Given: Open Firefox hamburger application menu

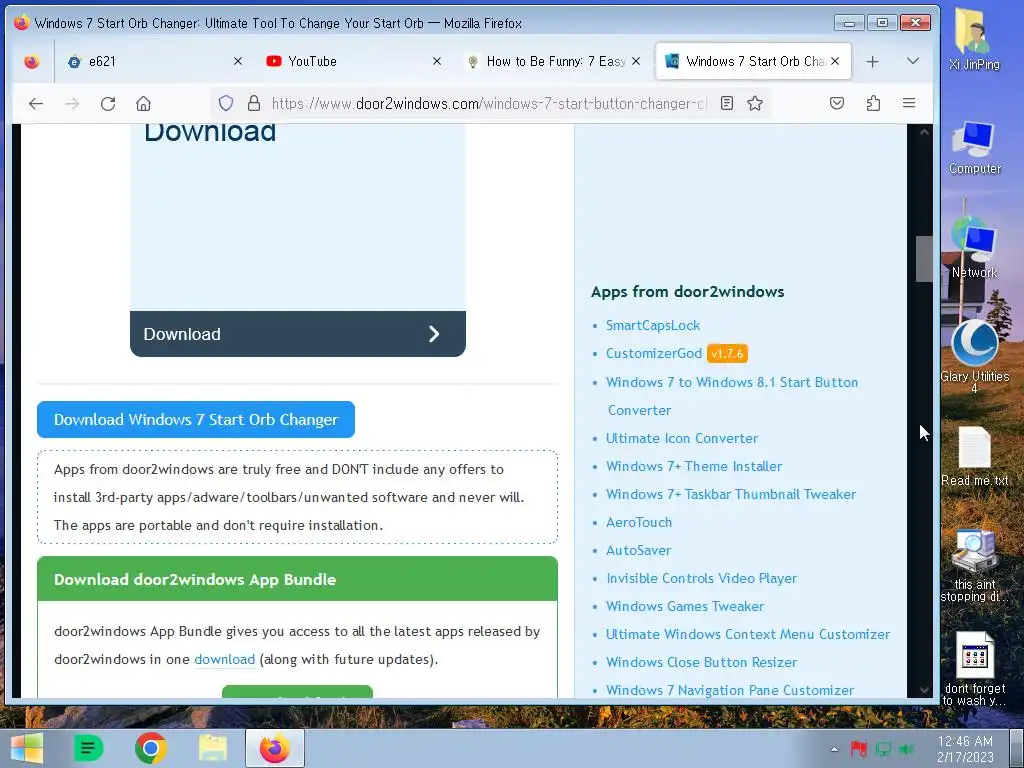Looking at the screenshot, I should point(908,103).
